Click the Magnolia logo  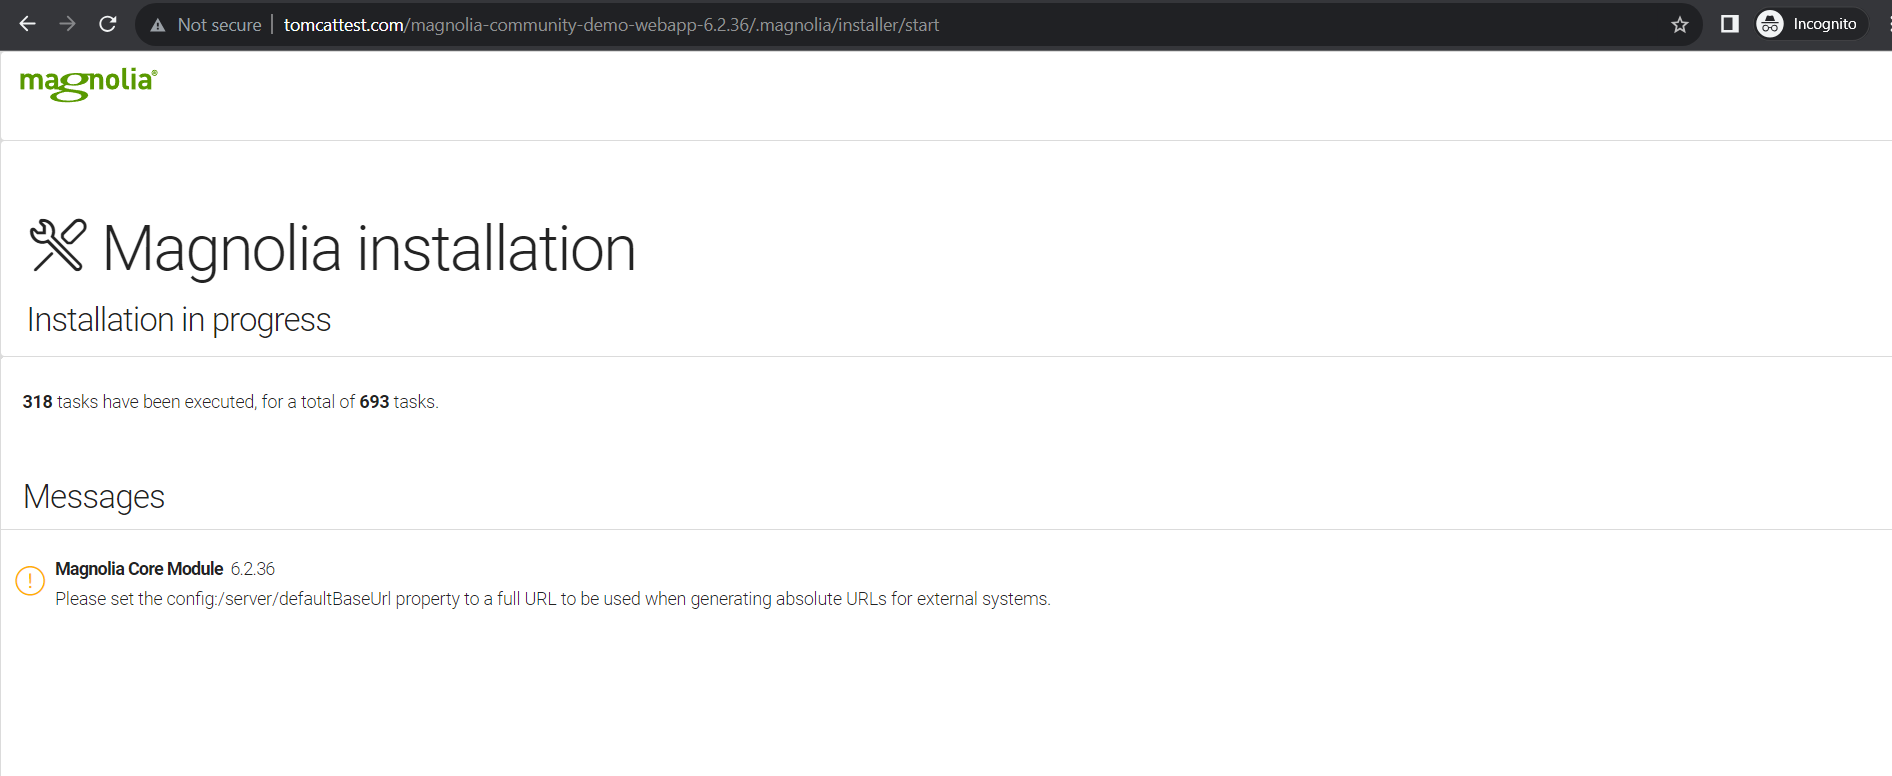(88, 83)
